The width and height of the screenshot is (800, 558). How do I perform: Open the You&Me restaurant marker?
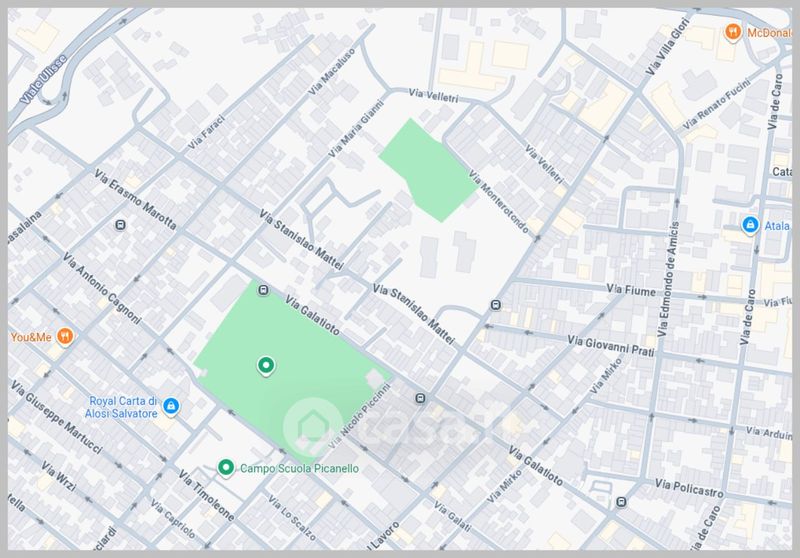click(x=65, y=335)
